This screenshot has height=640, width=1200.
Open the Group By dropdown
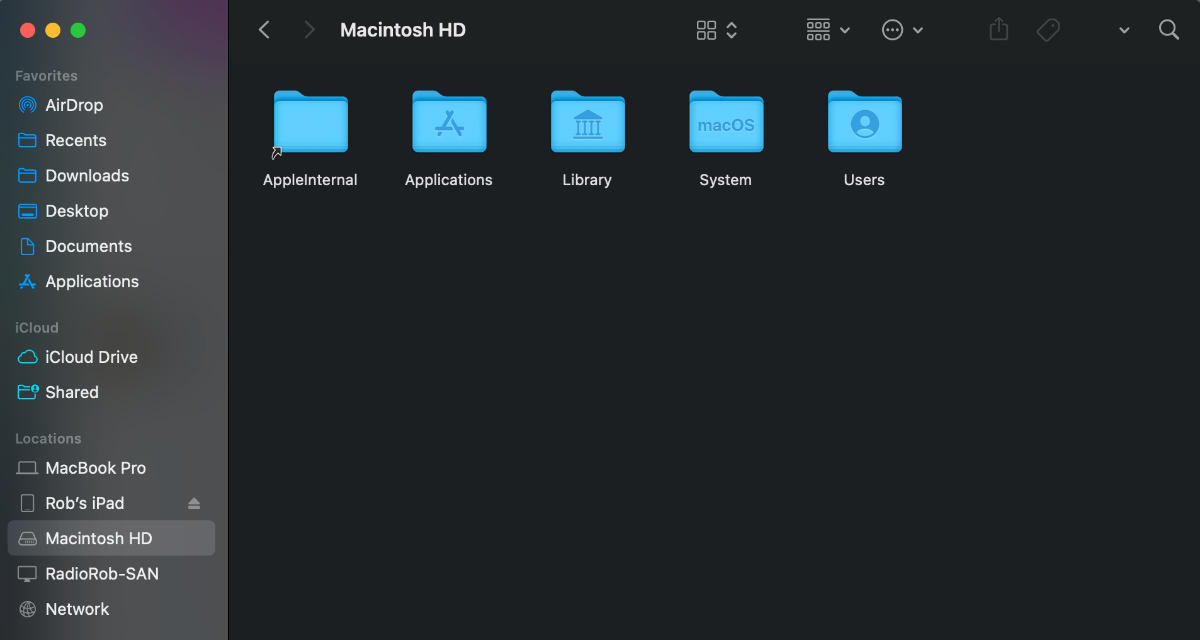pyautogui.click(x=828, y=30)
